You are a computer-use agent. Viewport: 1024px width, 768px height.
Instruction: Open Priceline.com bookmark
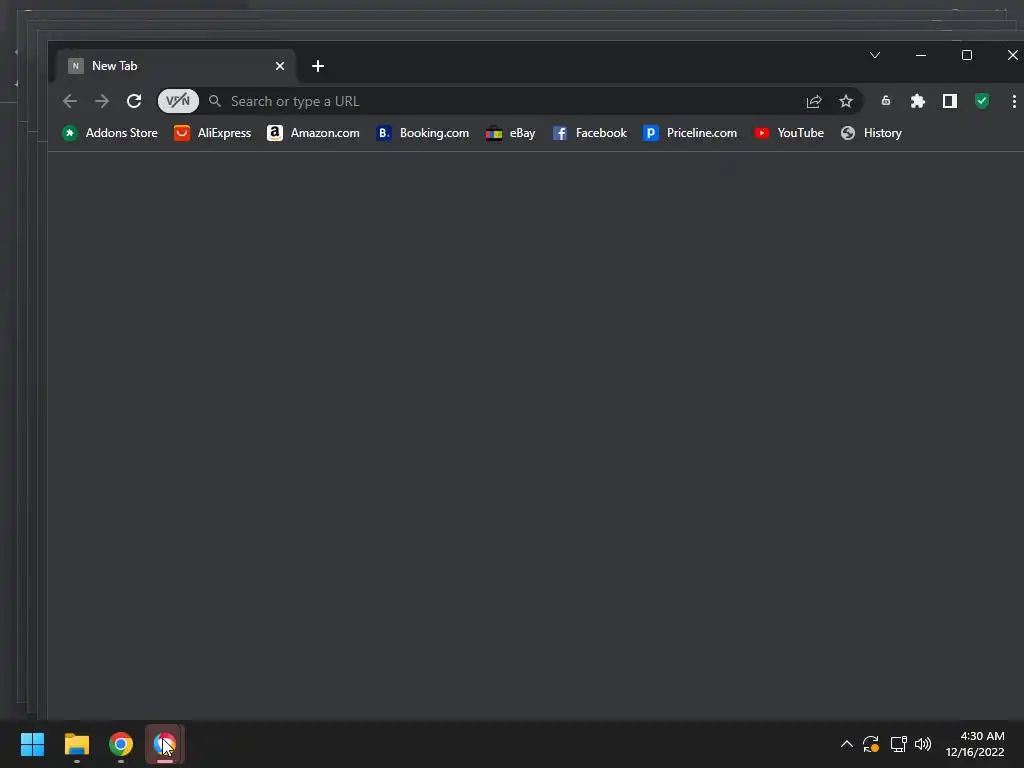click(x=690, y=133)
